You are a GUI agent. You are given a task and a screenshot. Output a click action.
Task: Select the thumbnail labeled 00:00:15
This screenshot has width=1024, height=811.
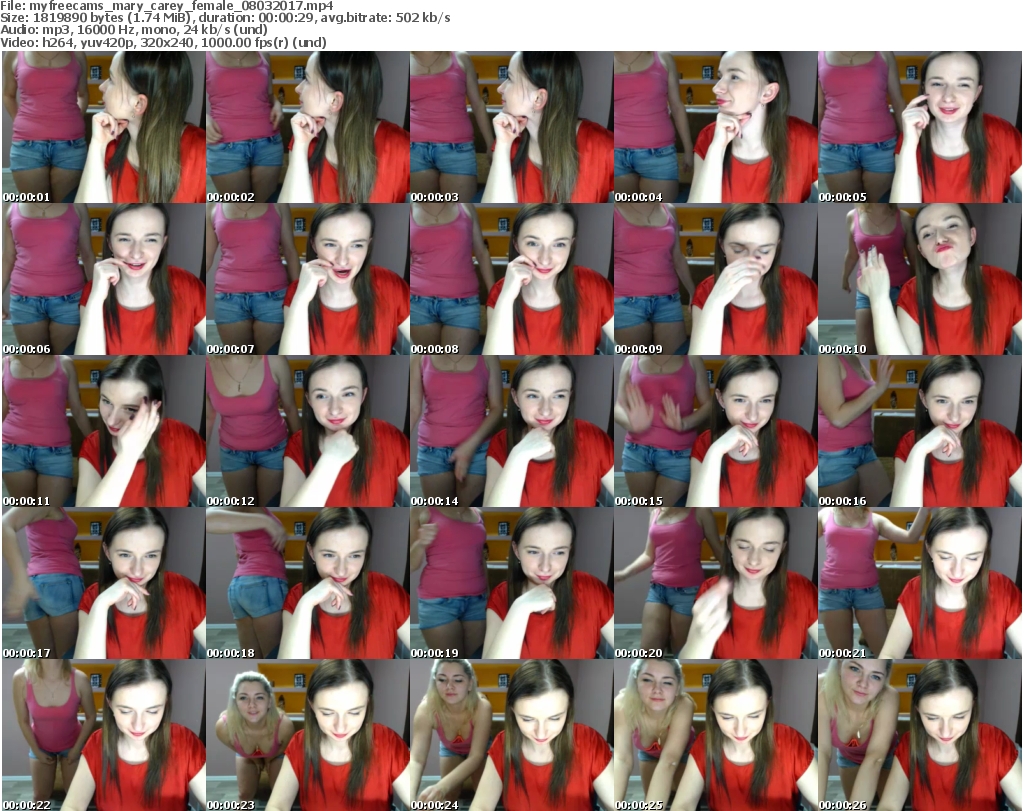[716, 432]
